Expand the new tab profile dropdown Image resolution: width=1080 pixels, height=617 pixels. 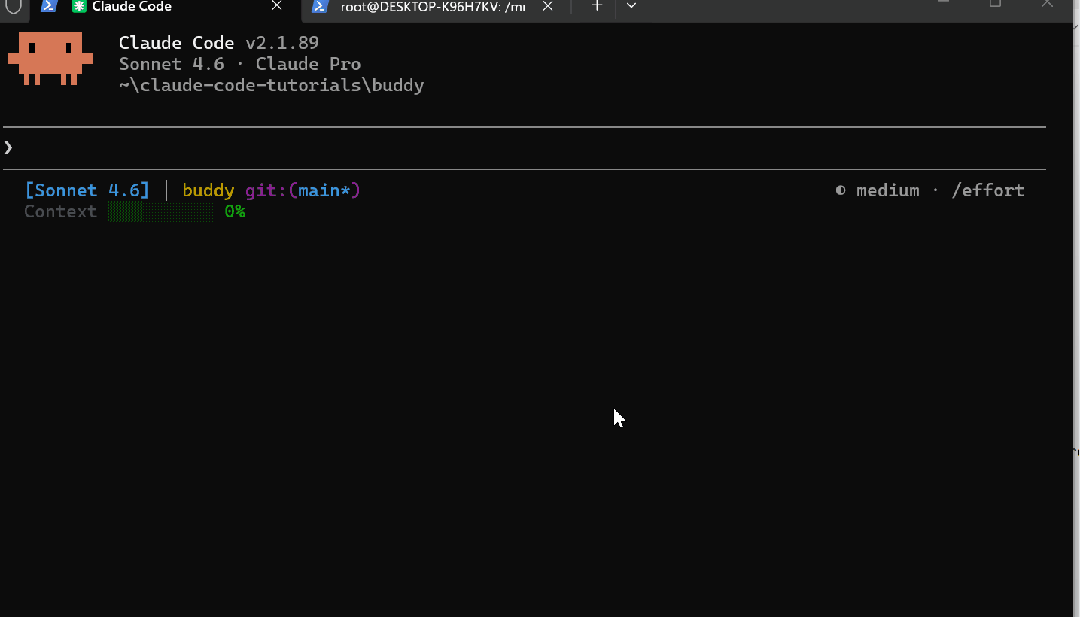tap(631, 6)
